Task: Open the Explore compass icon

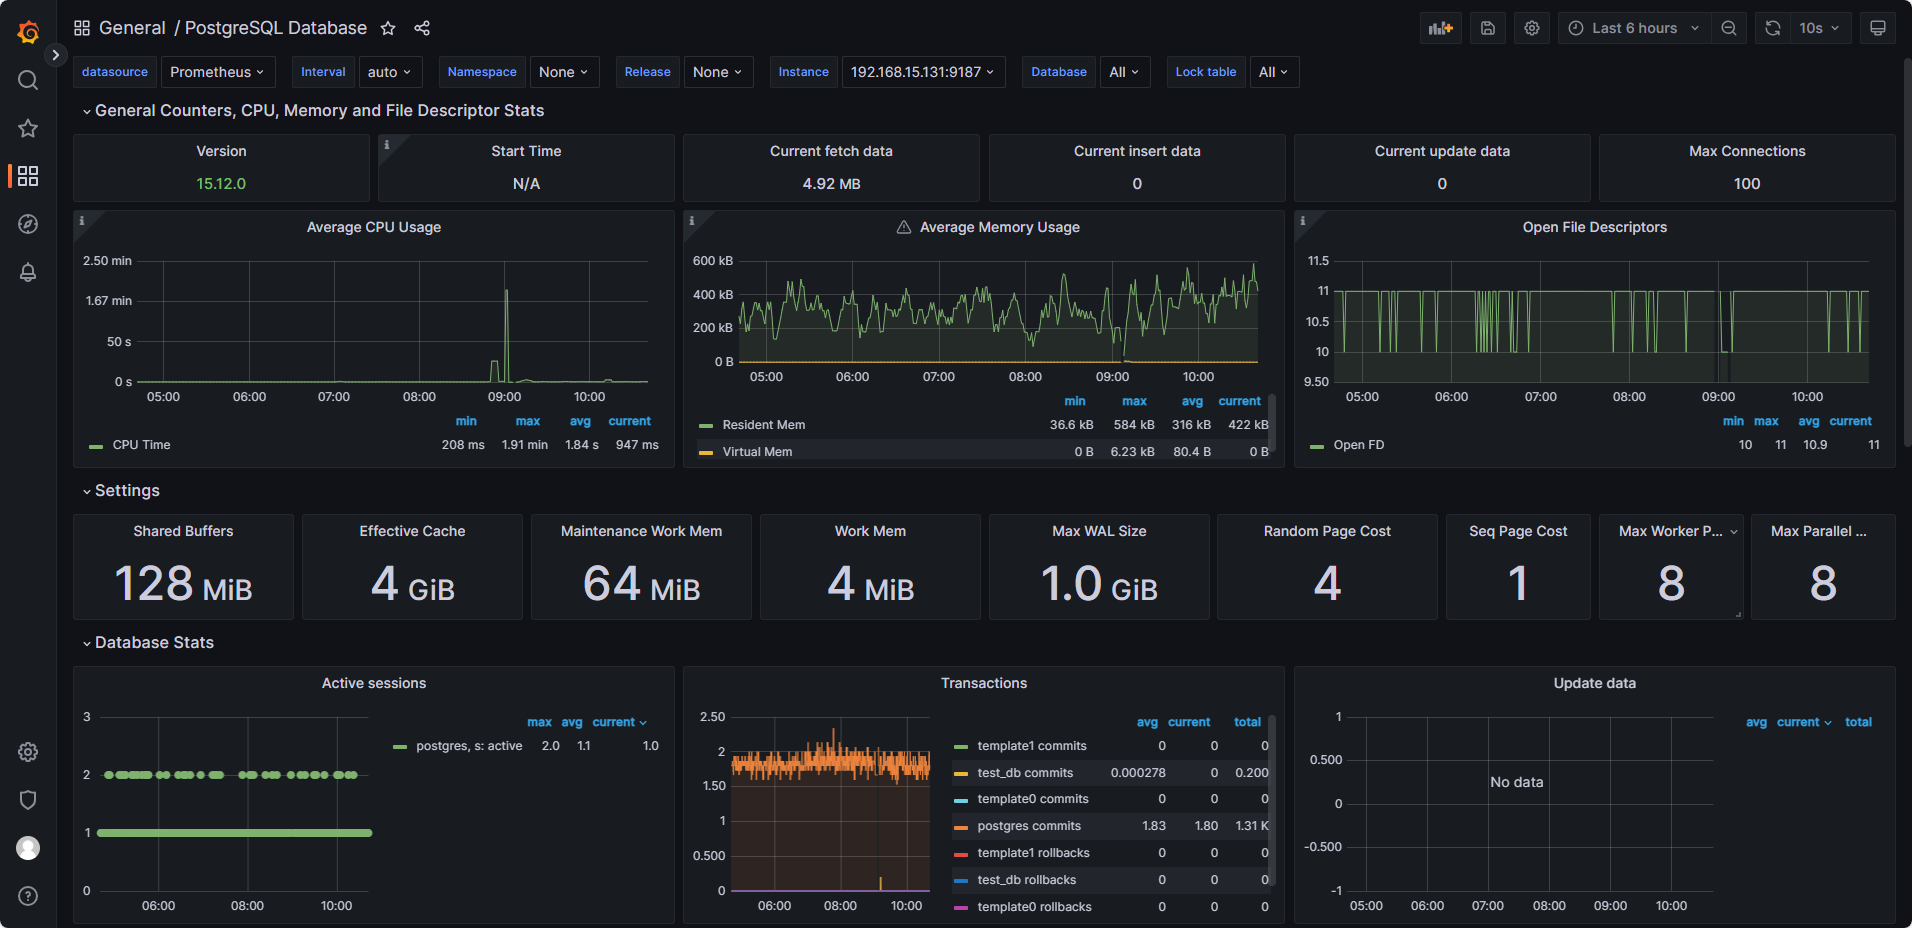Action: click(x=28, y=224)
